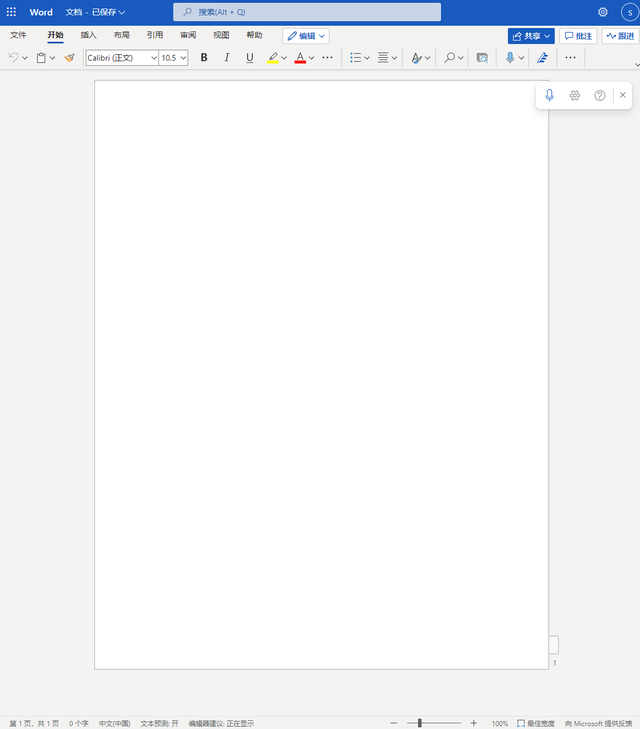The image size is (640, 729).
Task: Click 最佳宽度 fit width button
Action: 536,723
